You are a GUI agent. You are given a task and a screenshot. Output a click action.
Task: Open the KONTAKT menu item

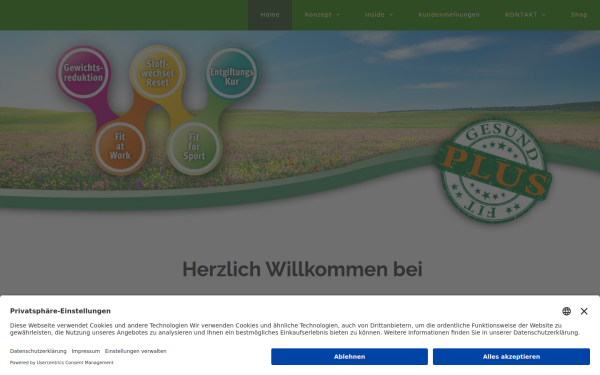click(521, 15)
